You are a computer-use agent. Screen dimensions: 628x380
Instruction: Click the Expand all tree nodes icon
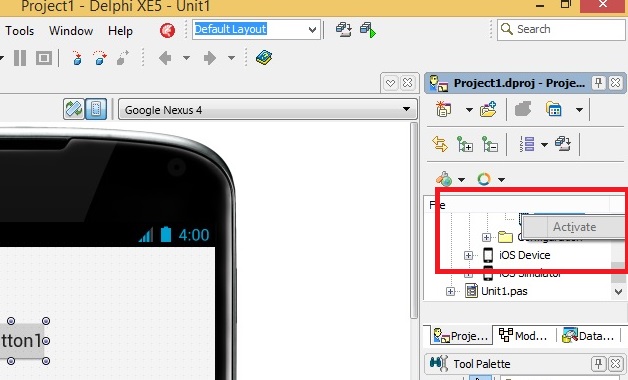(465, 144)
